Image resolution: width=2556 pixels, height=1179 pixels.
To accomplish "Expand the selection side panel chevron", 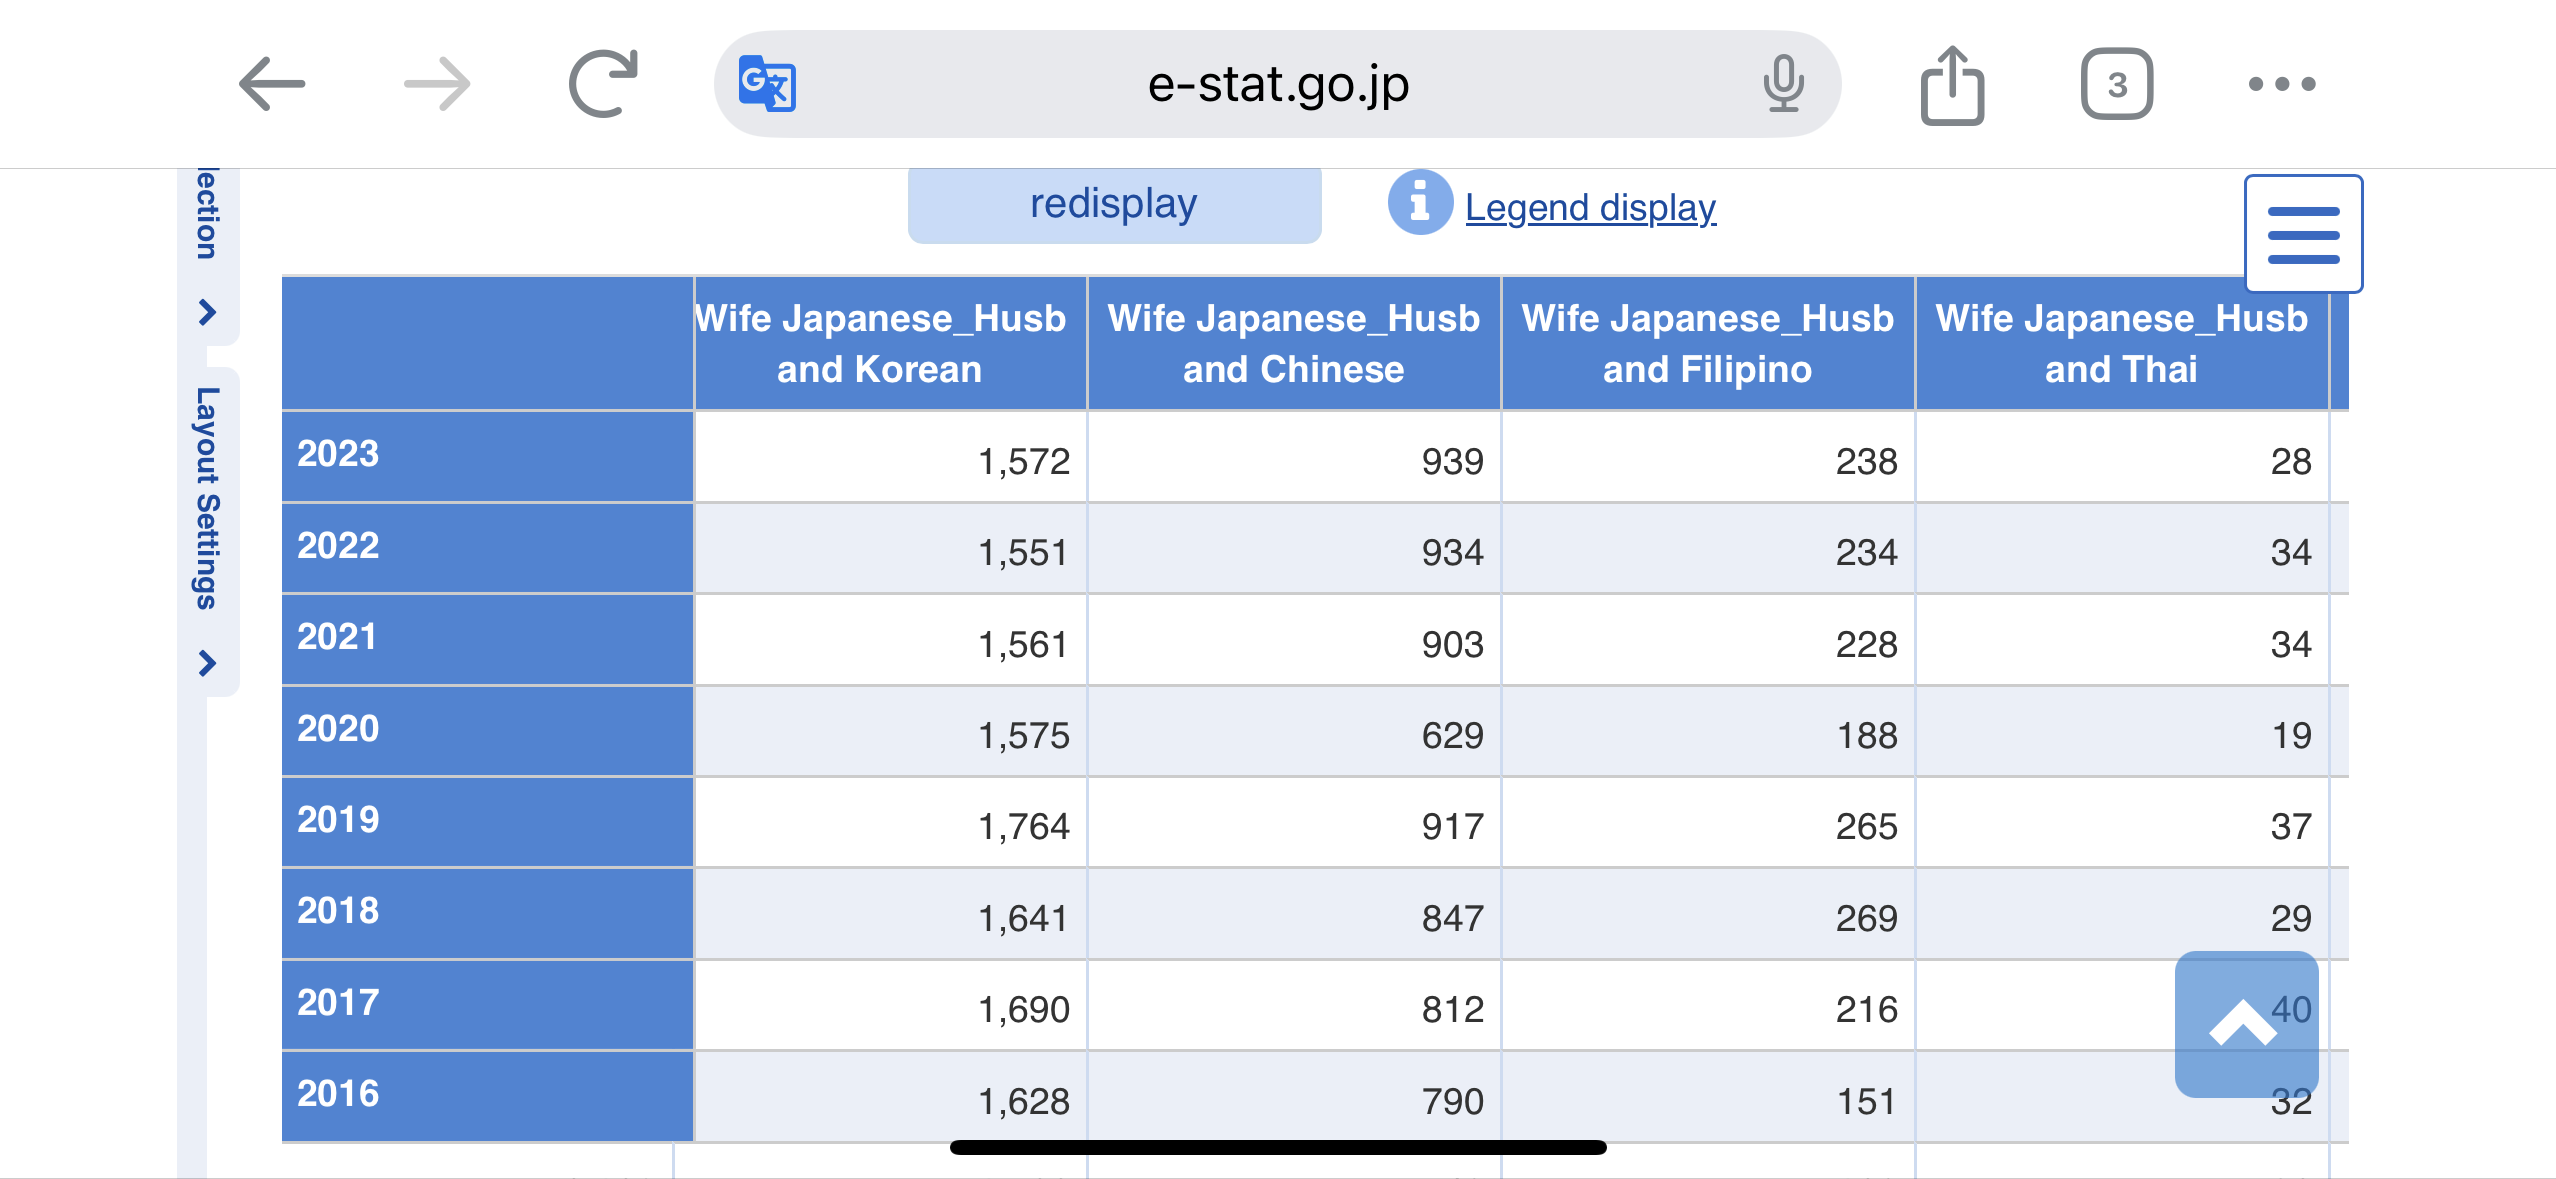I will (207, 313).
